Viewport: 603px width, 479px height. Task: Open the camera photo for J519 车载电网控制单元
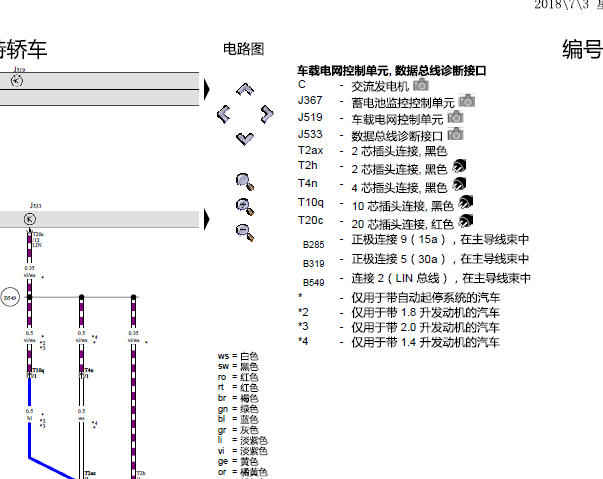click(x=455, y=117)
